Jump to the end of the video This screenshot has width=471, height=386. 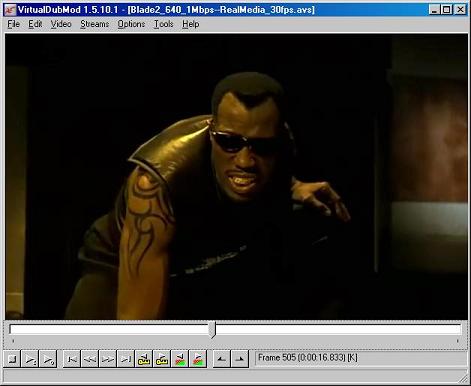point(126,359)
